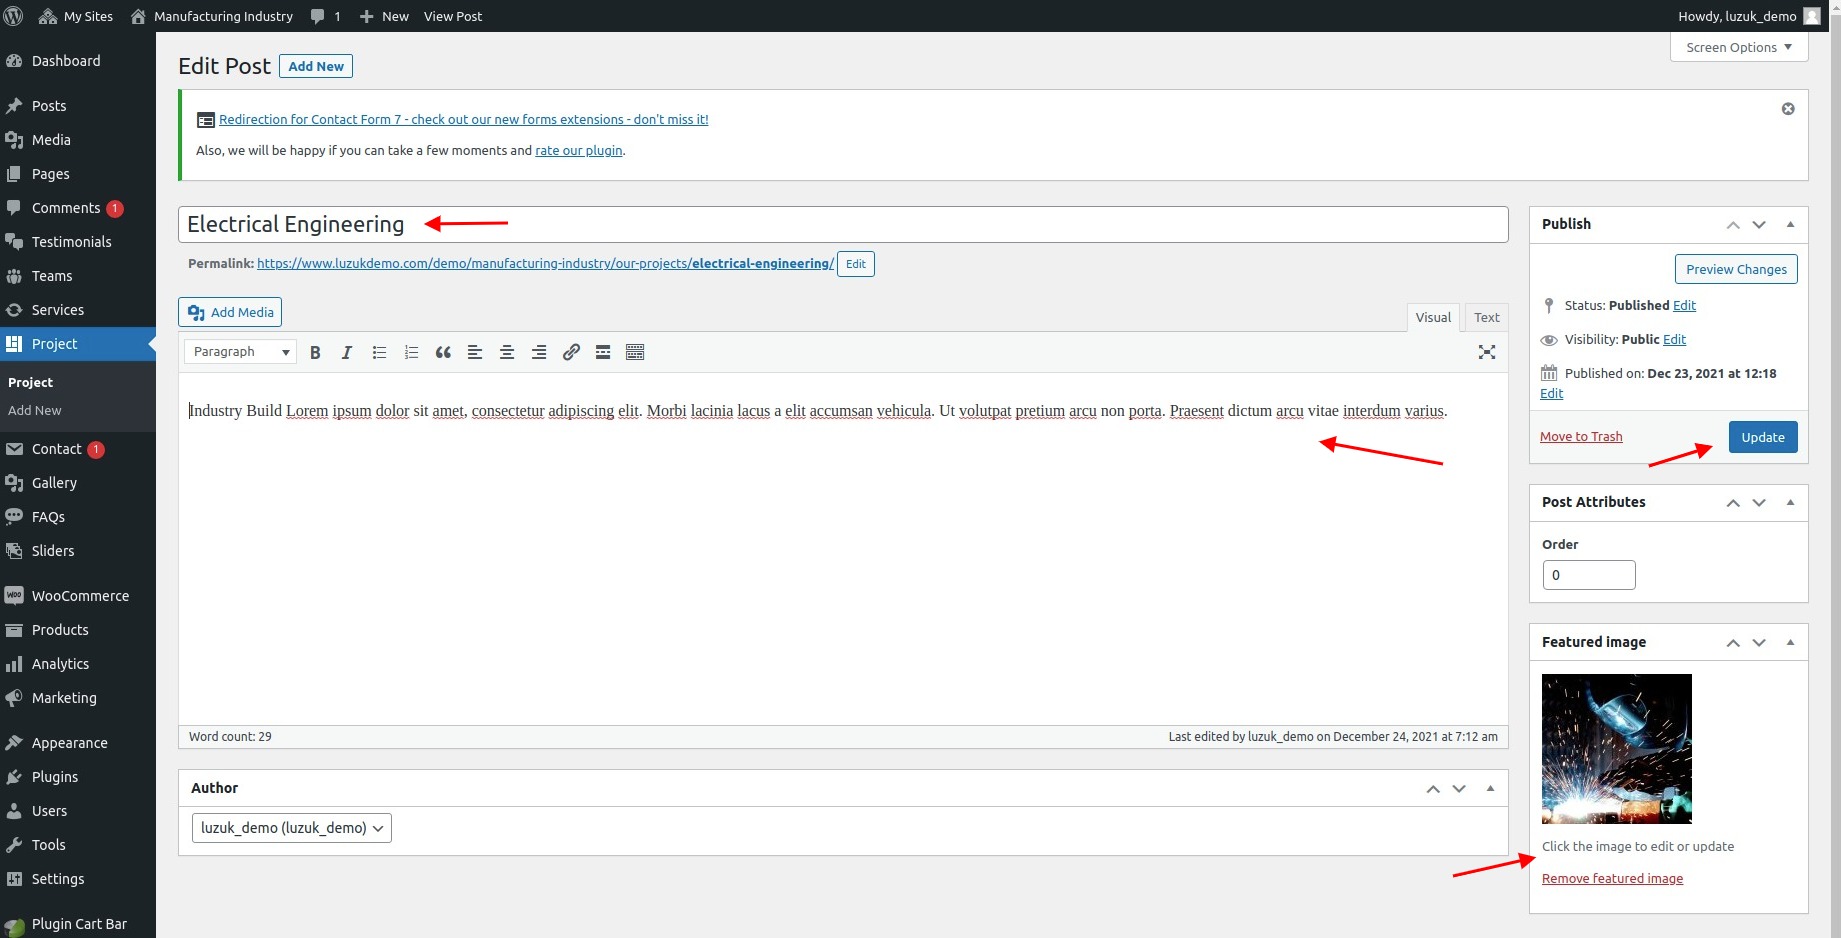Click the Update button

point(1762,437)
